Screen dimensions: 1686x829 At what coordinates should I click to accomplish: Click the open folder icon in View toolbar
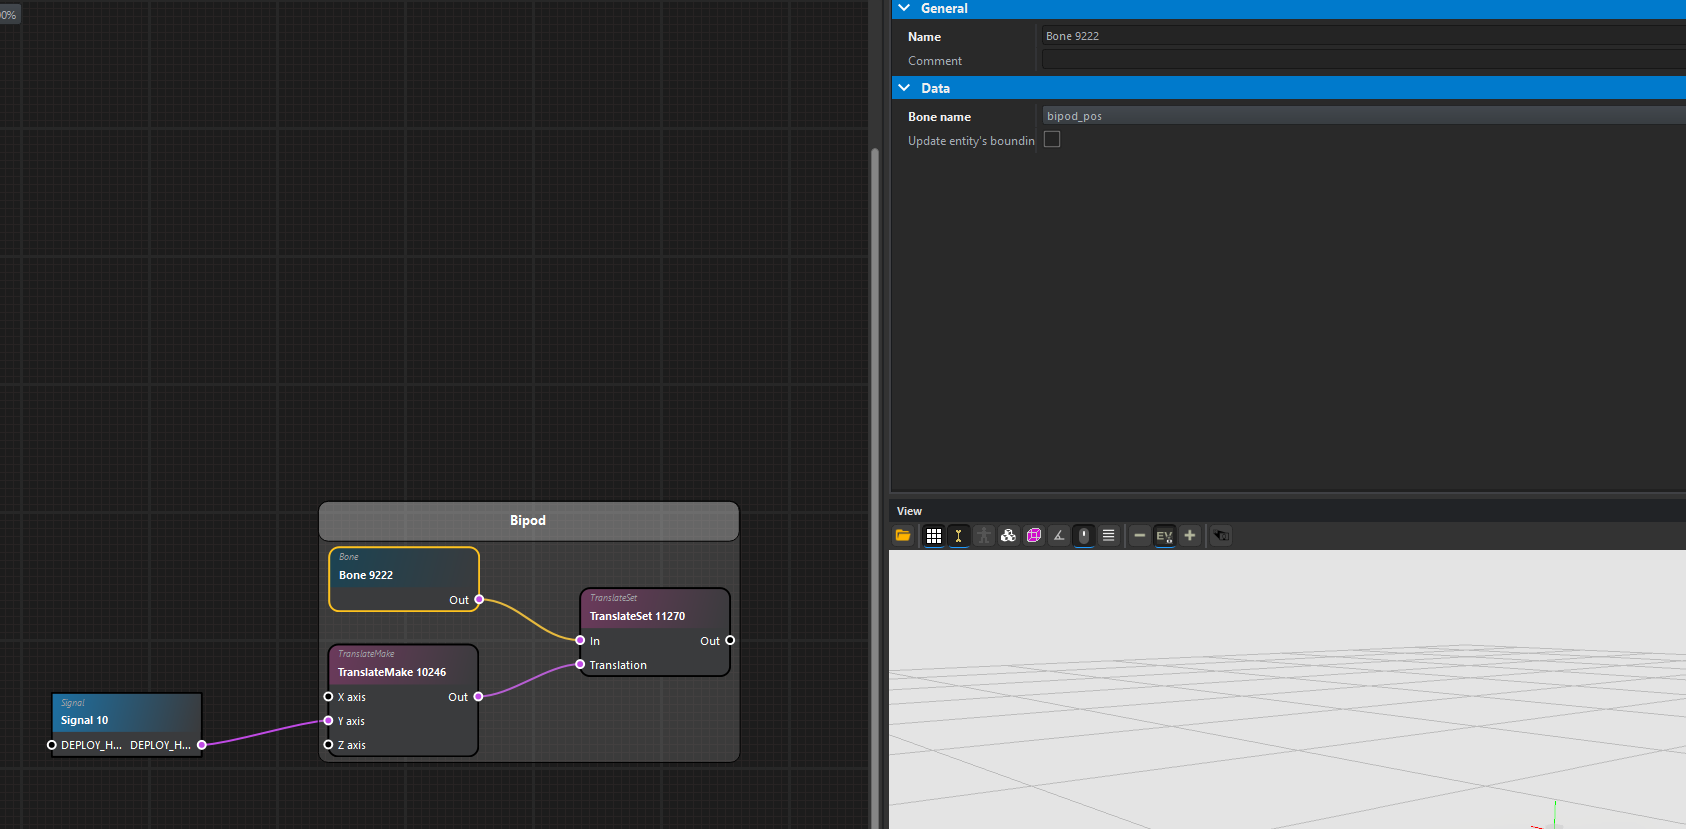[903, 536]
